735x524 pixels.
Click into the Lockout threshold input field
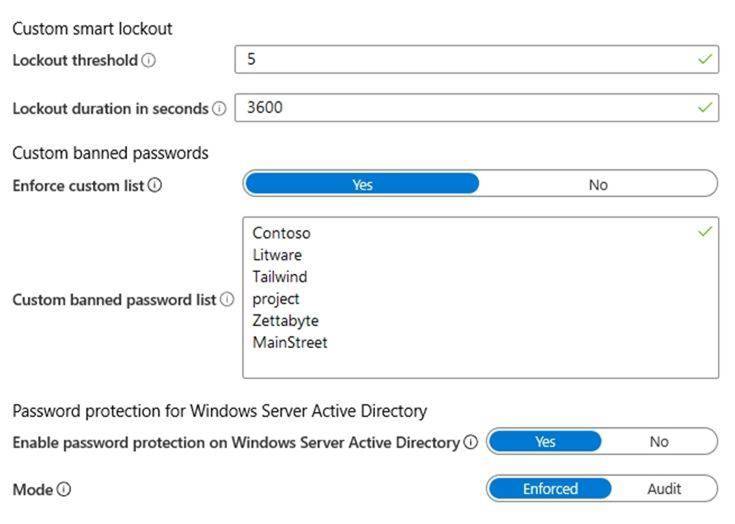click(x=460, y=60)
